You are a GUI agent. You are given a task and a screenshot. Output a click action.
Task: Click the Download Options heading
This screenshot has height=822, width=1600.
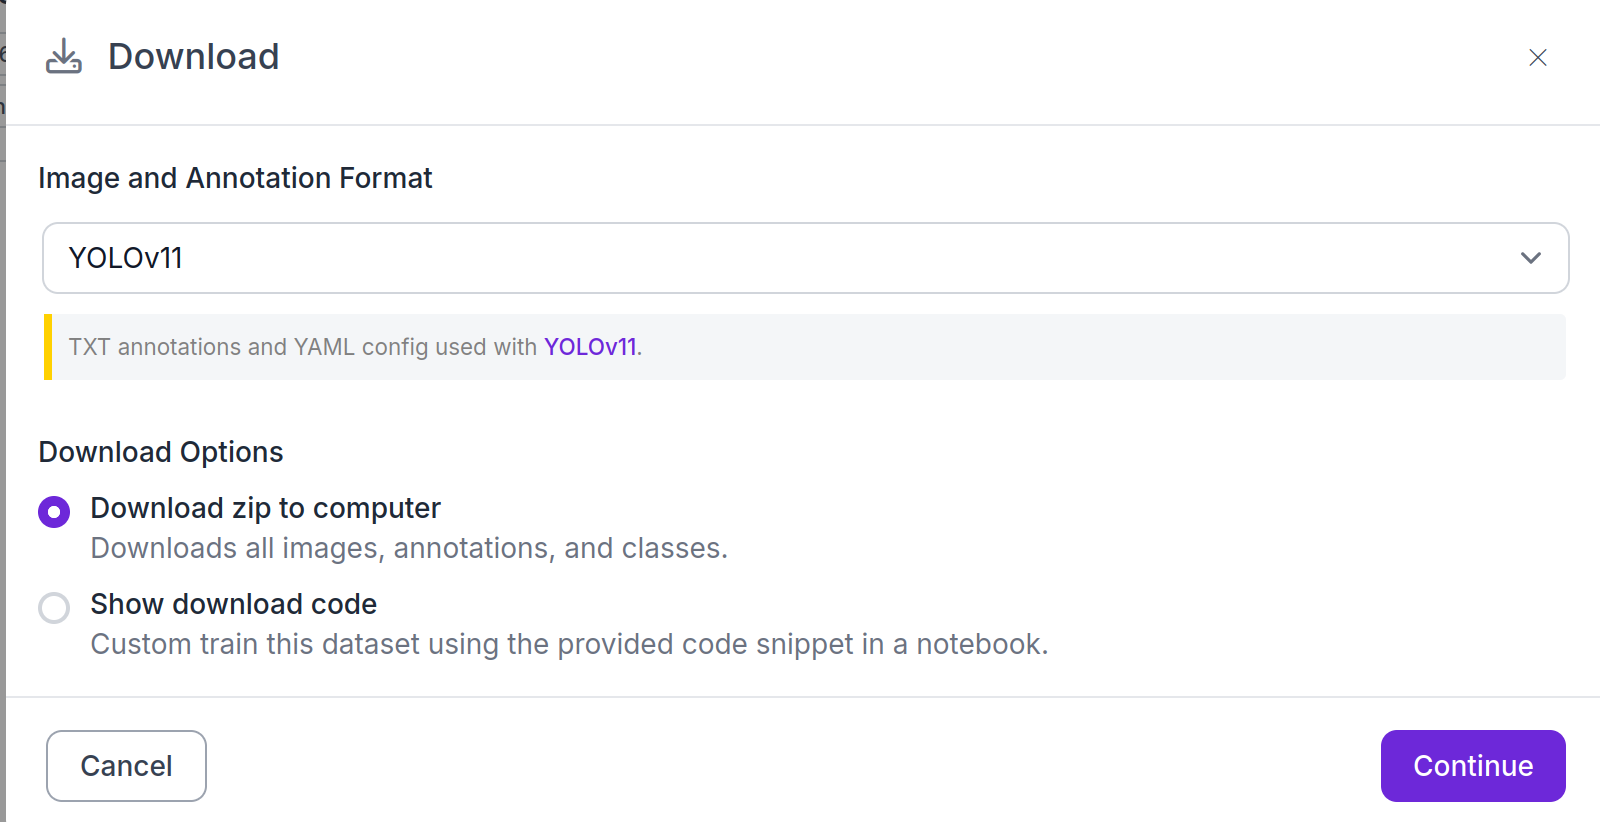161,452
